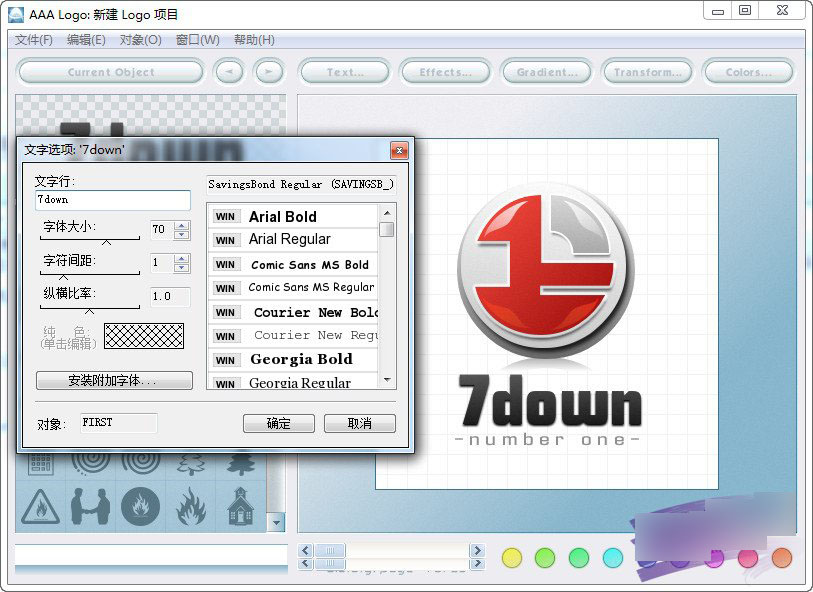The height and width of the screenshot is (592, 813).
Task: Click the 文字行 input with 7down
Action: point(113,200)
